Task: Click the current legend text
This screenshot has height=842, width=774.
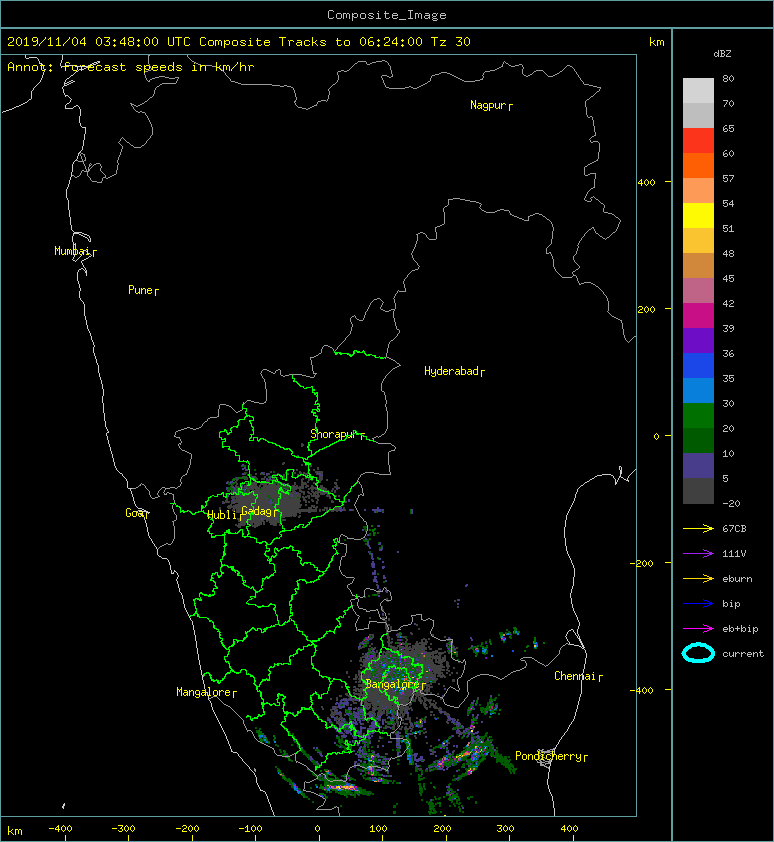Action: [743, 654]
